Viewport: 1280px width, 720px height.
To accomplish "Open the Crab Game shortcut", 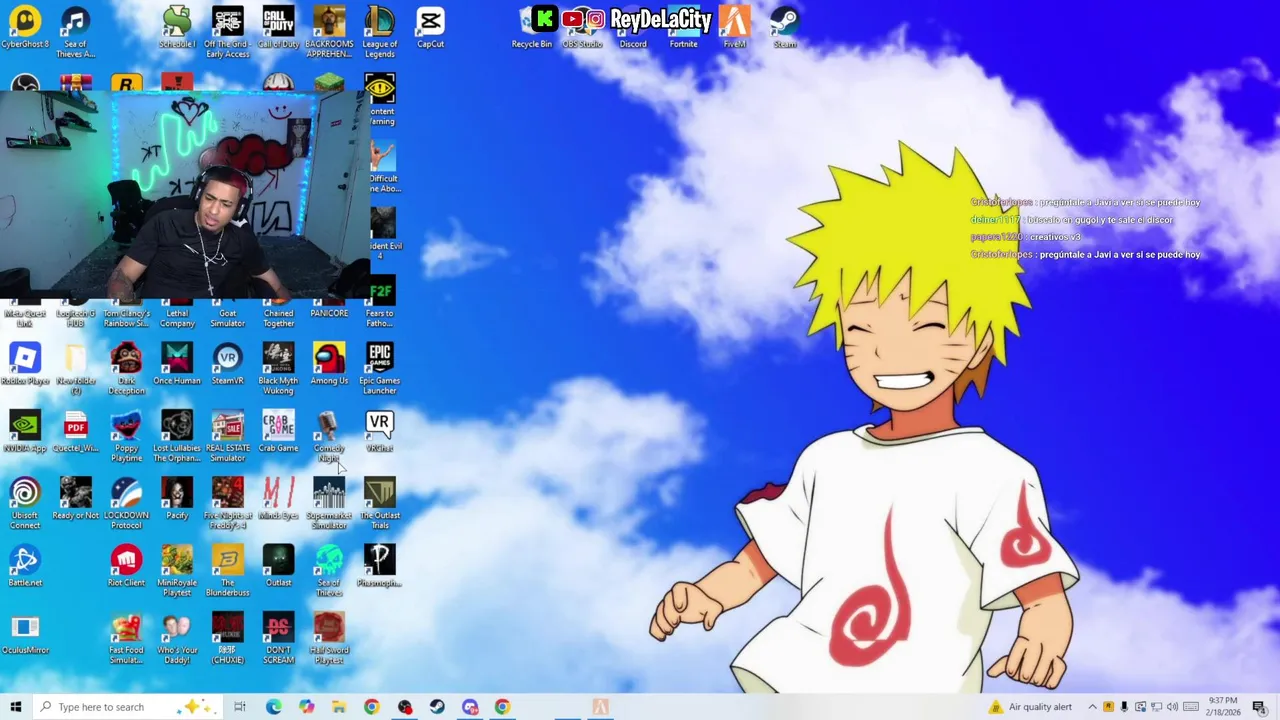I will point(278,431).
